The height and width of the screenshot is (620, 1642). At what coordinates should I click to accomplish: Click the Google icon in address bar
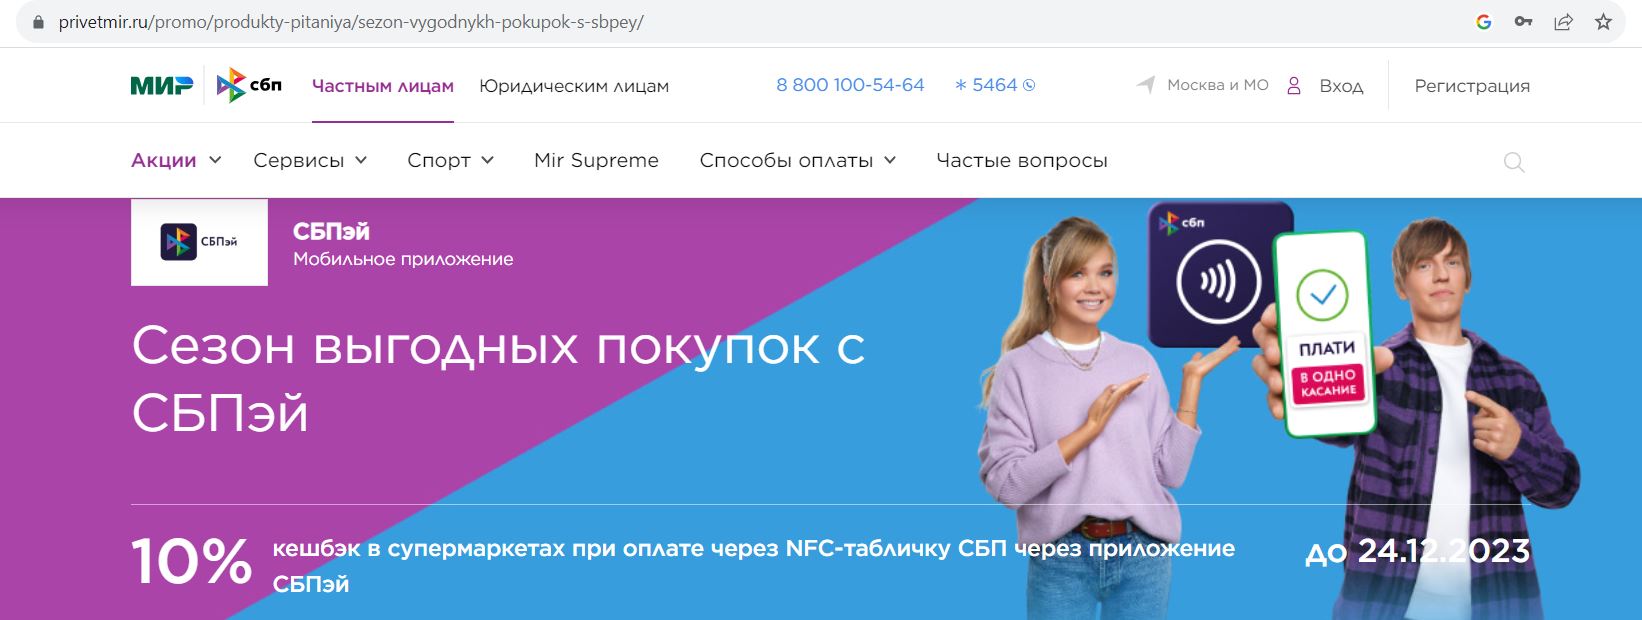pyautogui.click(x=1484, y=21)
